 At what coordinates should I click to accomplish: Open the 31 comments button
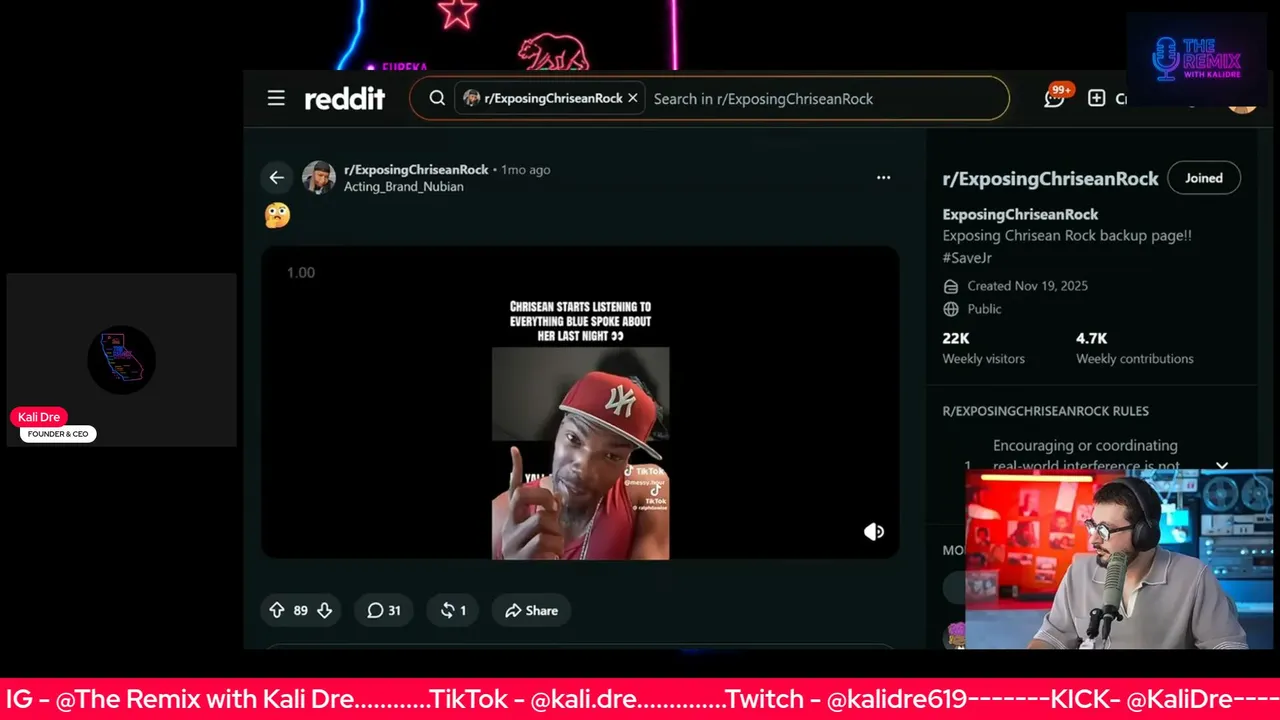(384, 610)
